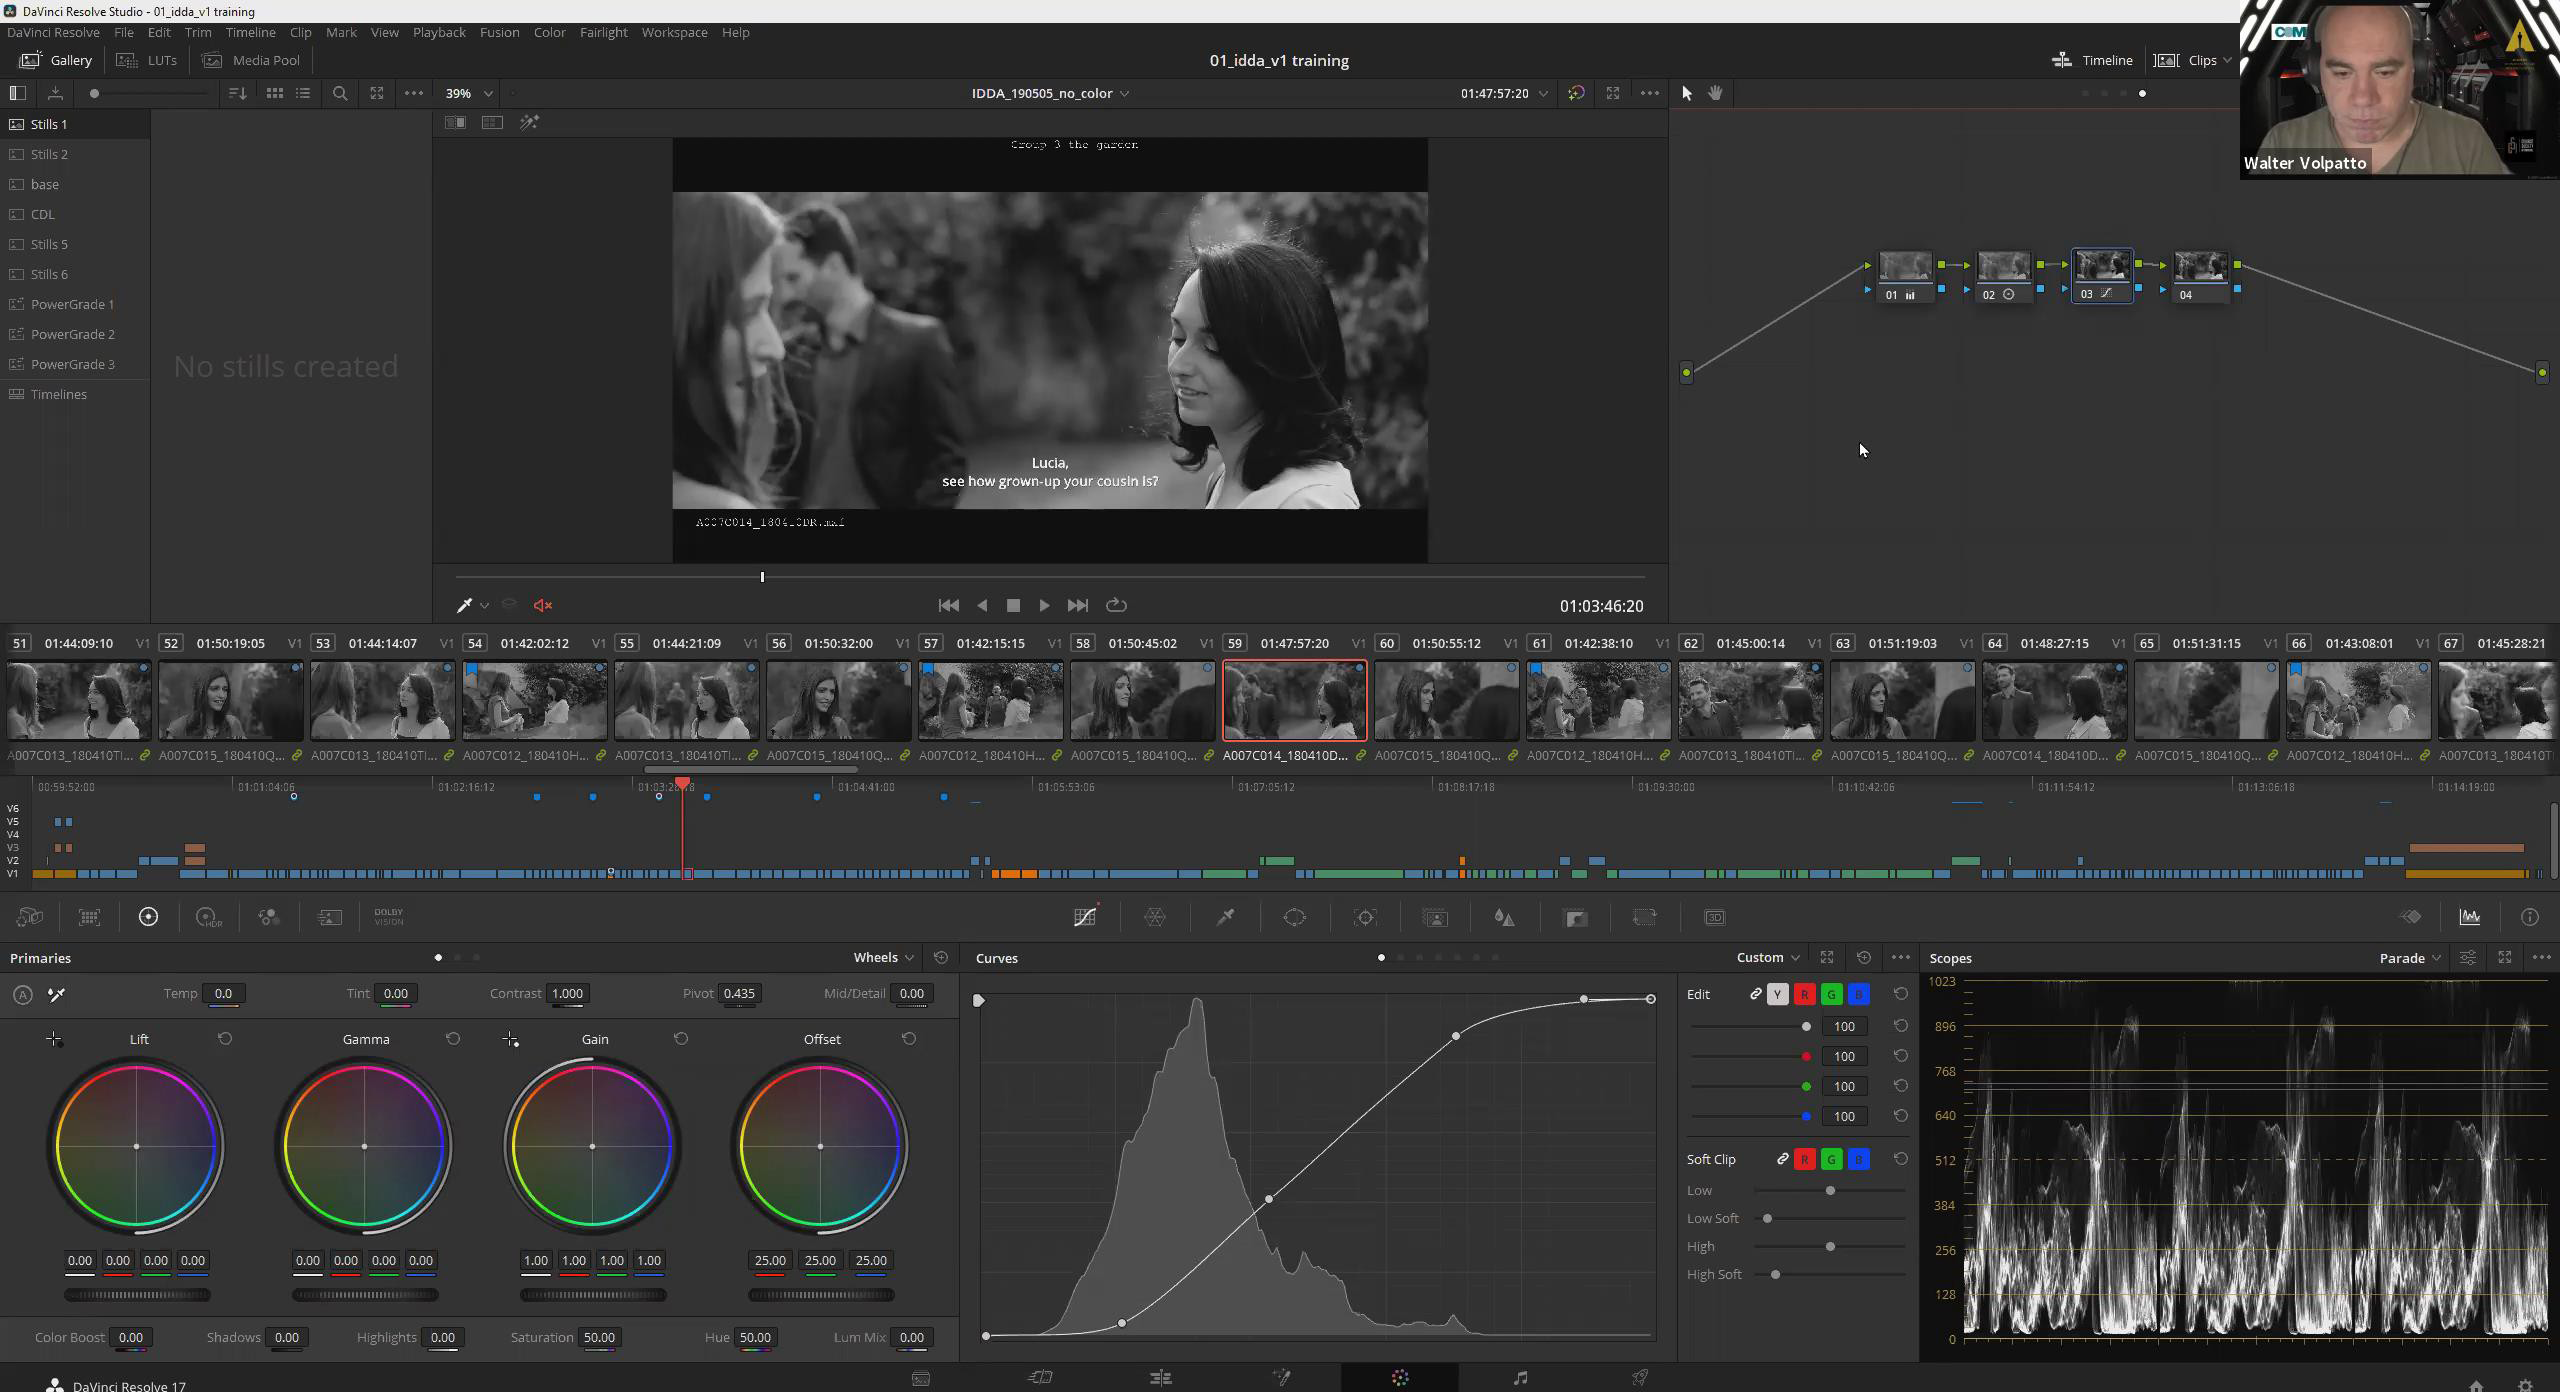Screen dimensions: 2560x1392
Task: Click the search icon in gallery toolbar
Action: (x=340, y=93)
